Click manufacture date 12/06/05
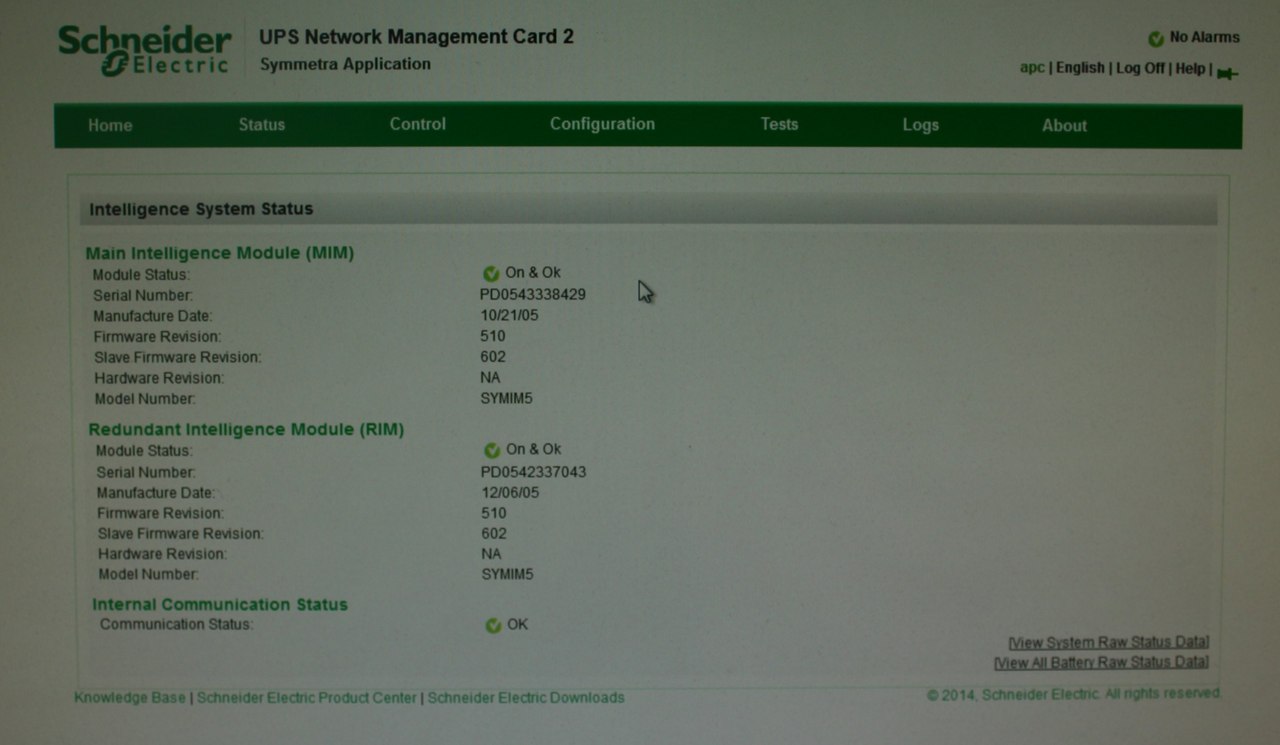This screenshot has width=1280, height=745. [511, 492]
